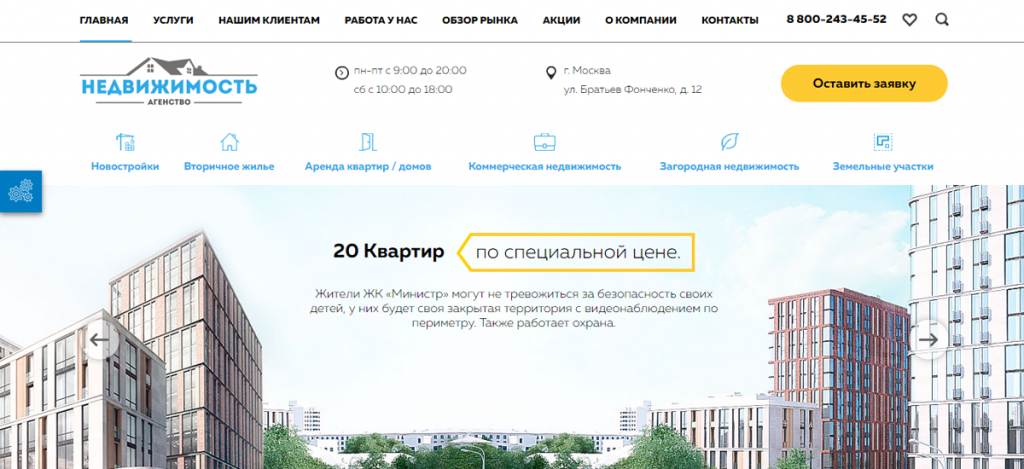Advance slider with right arrow

point(928,340)
